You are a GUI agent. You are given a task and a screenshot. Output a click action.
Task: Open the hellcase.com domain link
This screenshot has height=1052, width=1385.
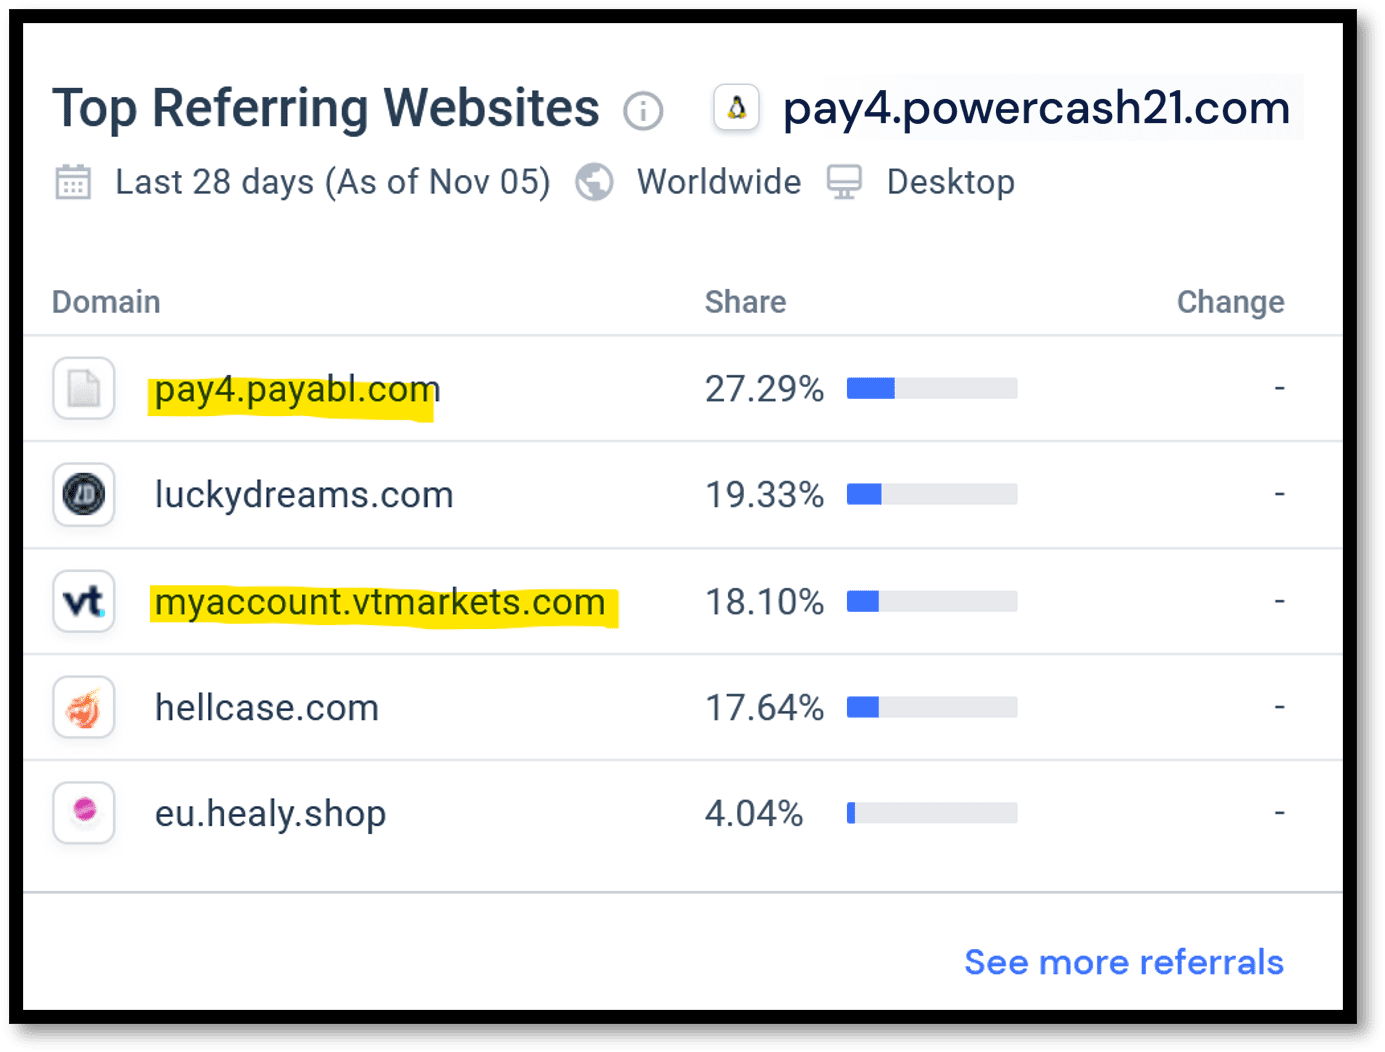point(267,708)
